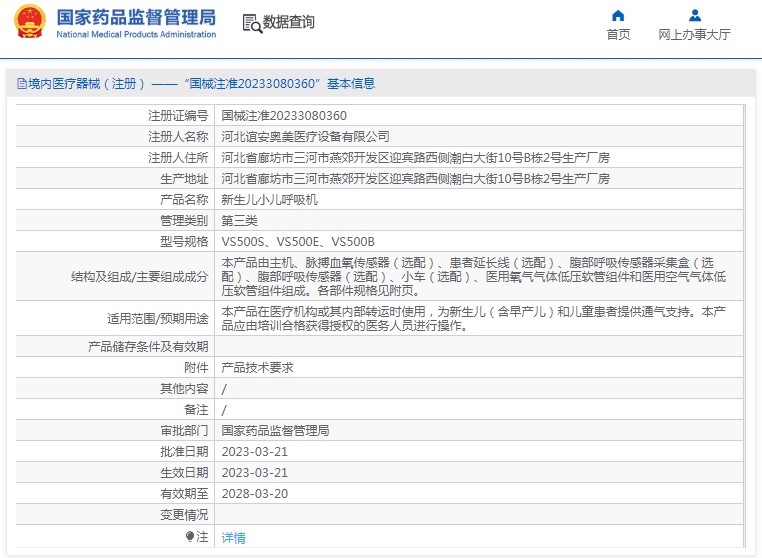This screenshot has height=558, width=762.
Task: Click the 变更情况 row label
Action: coord(184,514)
